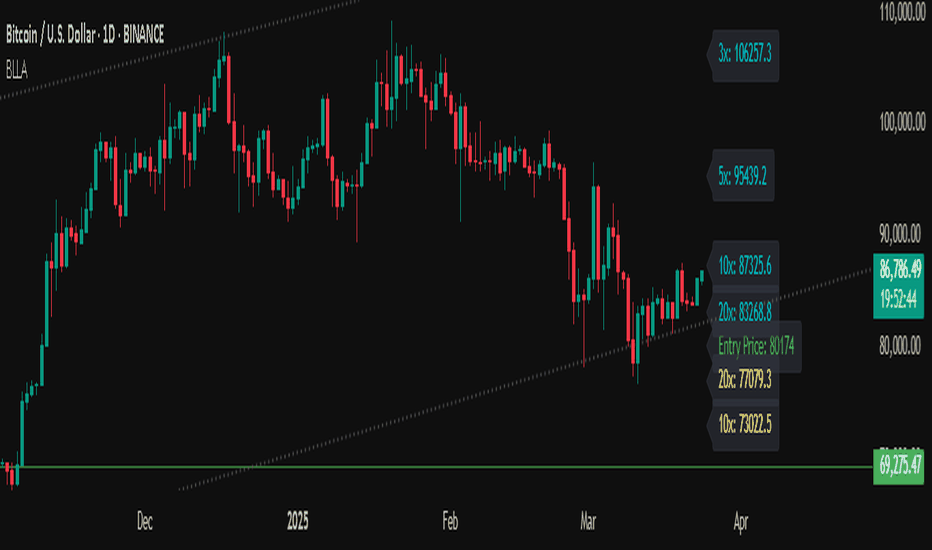Select the BLLA indicator label

17,70
